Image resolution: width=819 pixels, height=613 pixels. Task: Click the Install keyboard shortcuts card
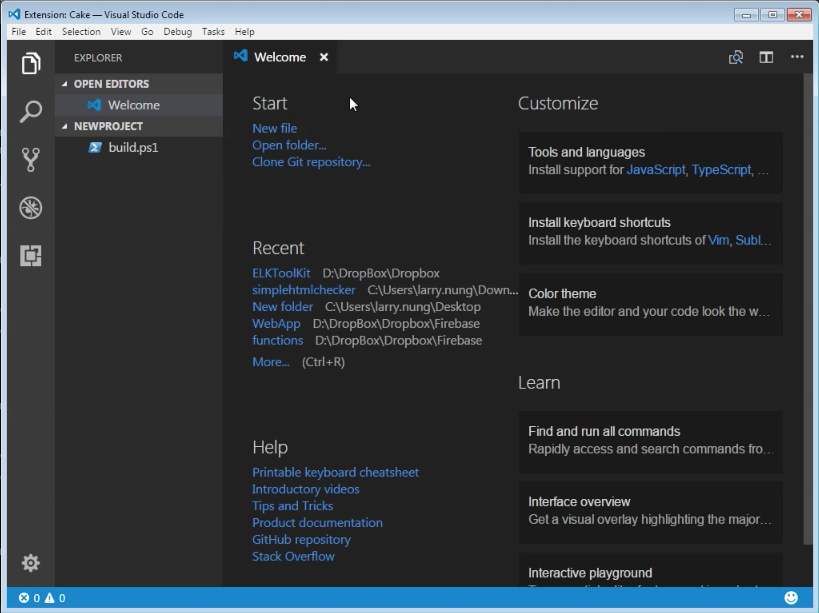click(x=650, y=233)
